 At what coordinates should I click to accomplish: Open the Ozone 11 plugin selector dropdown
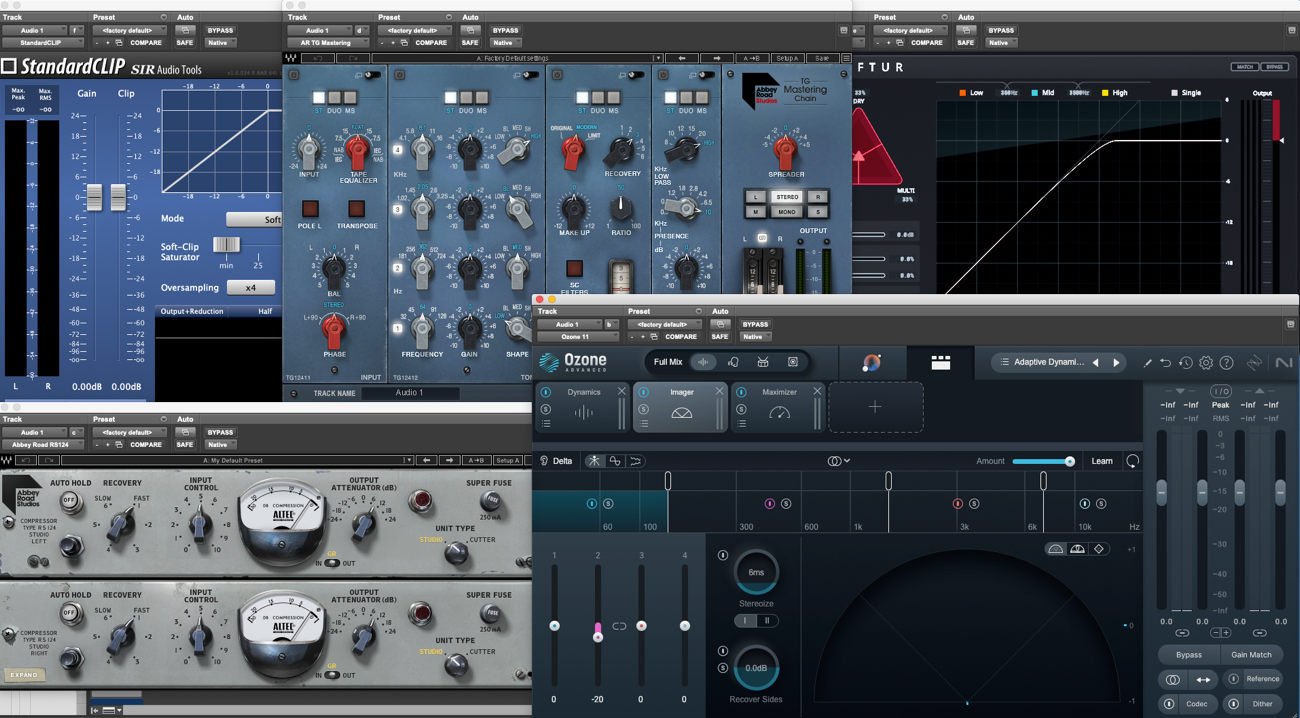[576, 337]
